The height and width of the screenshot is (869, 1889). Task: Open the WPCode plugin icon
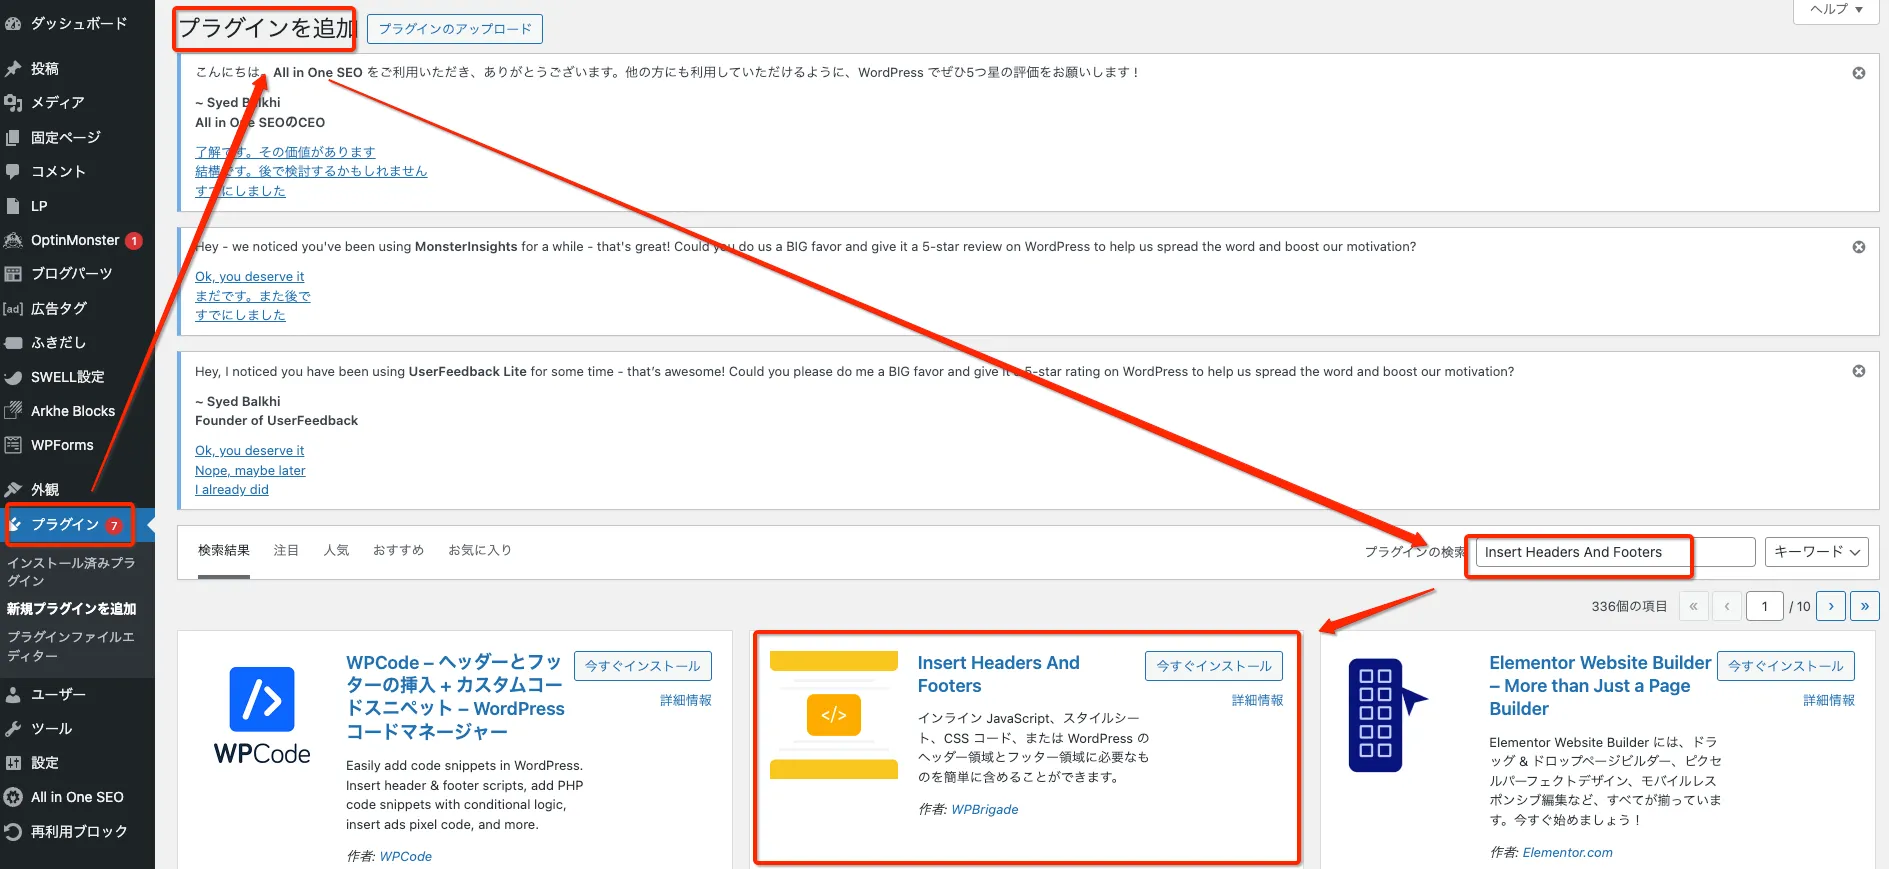pos(262,714)
